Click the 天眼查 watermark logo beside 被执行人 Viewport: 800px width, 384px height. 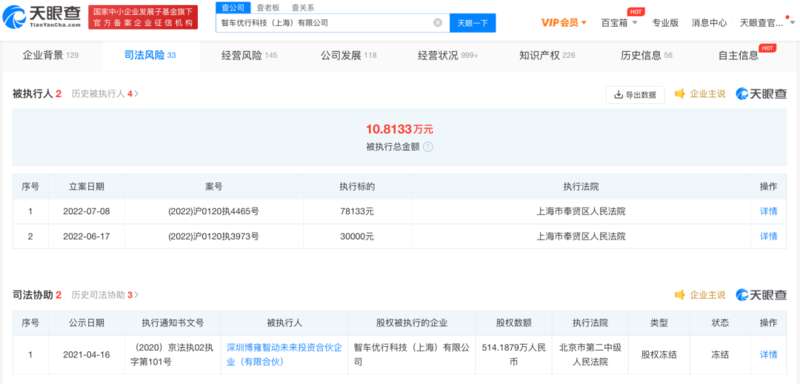click(x=761, y=94)
